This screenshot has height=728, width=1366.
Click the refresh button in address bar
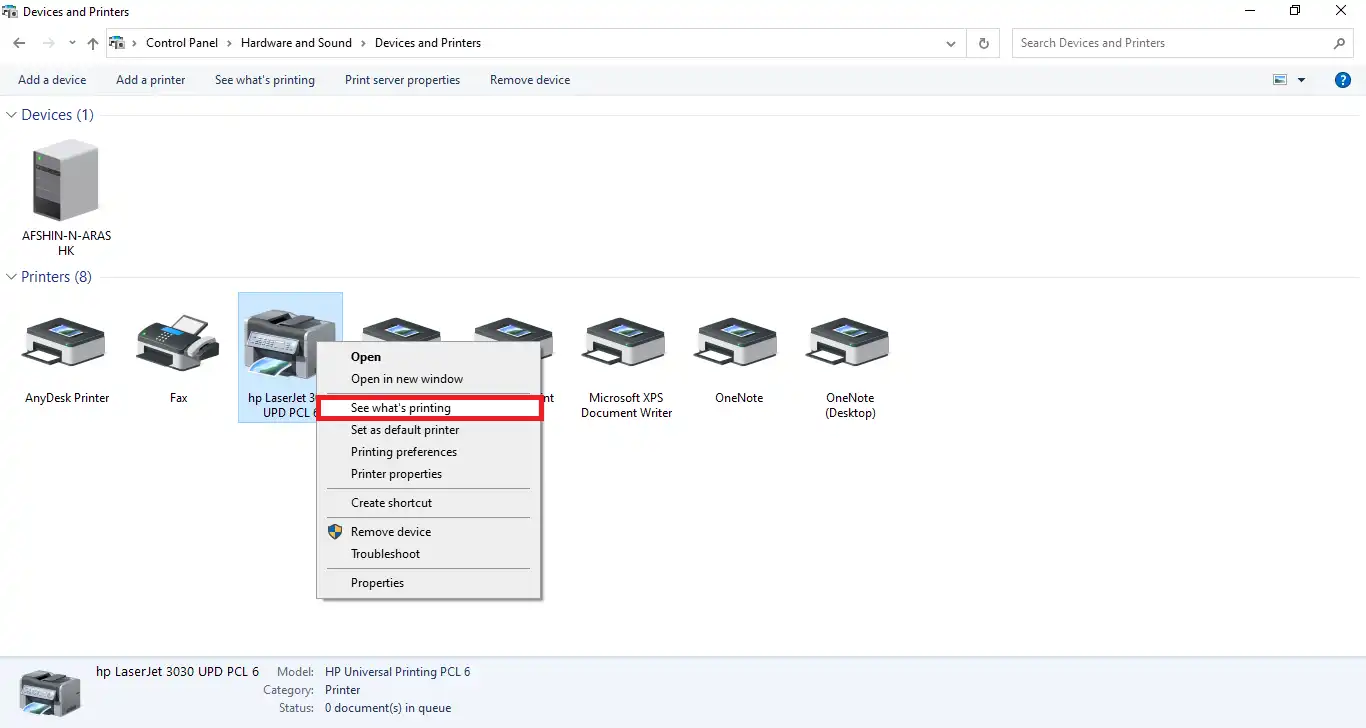[984, 43]
